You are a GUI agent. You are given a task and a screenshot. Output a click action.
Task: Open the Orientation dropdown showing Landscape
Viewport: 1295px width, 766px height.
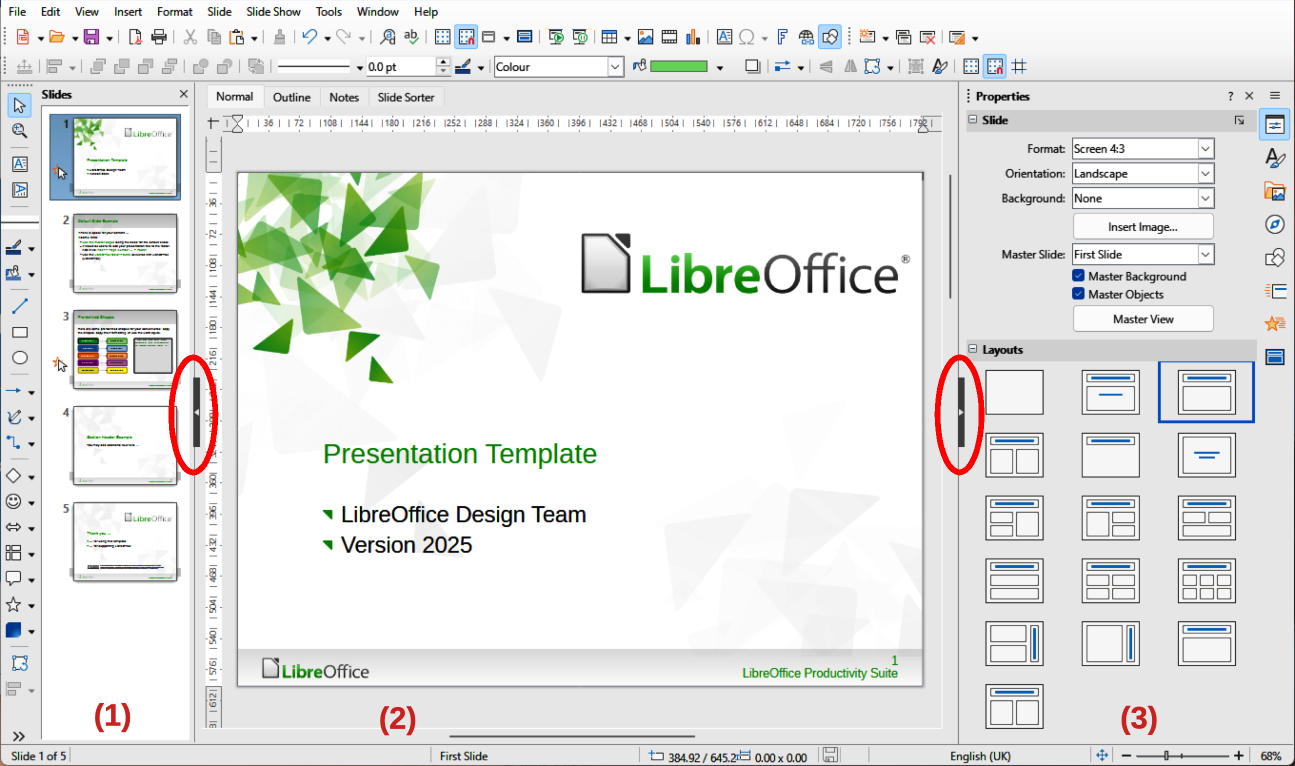coord(1143,174)
